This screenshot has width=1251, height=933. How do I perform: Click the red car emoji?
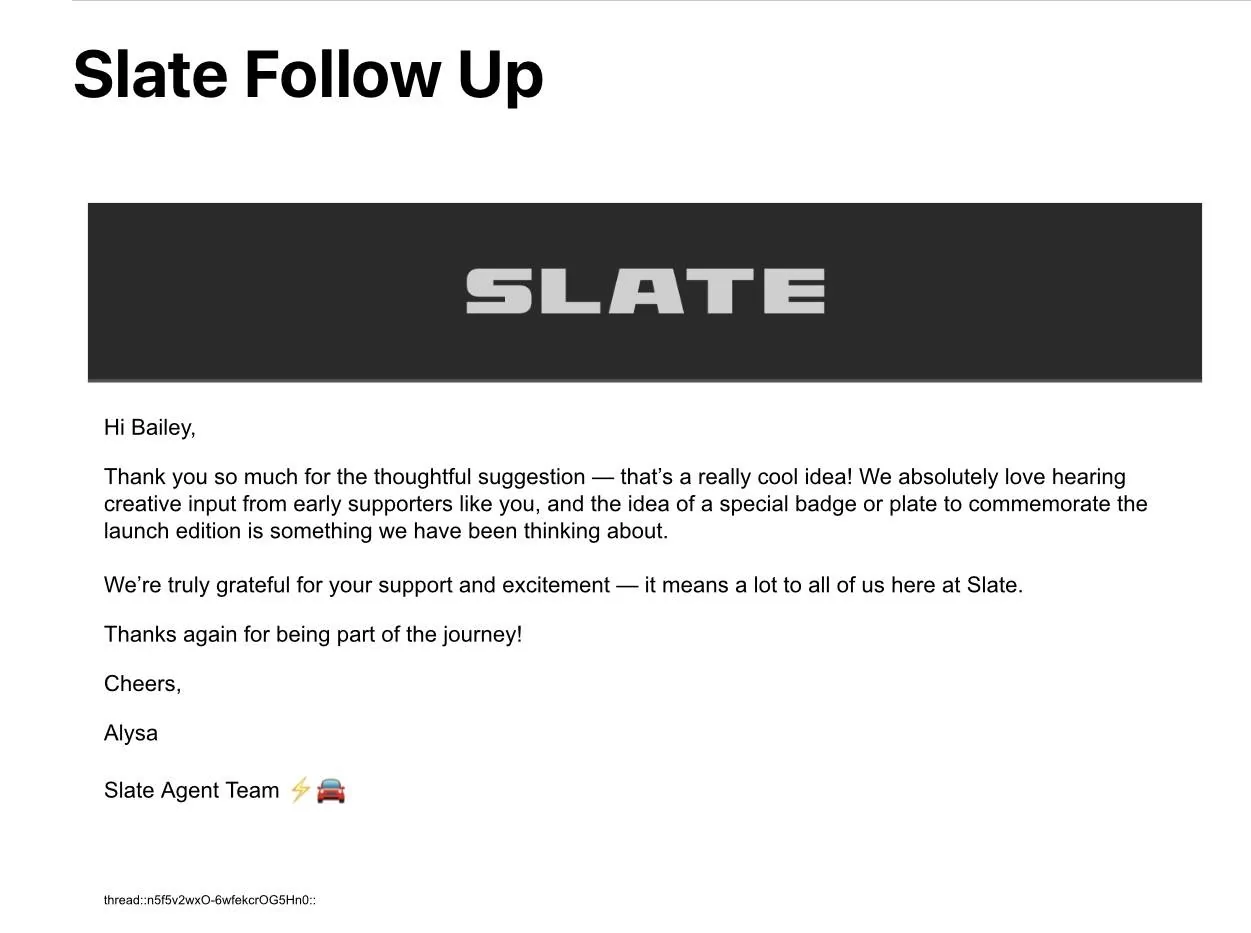[x=331, y=791]
